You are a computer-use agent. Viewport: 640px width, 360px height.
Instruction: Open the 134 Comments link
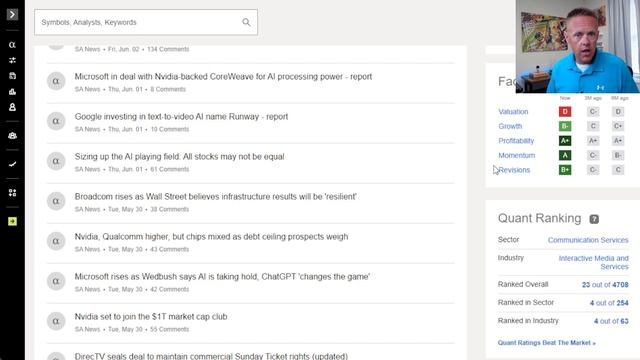coord(168,49)
